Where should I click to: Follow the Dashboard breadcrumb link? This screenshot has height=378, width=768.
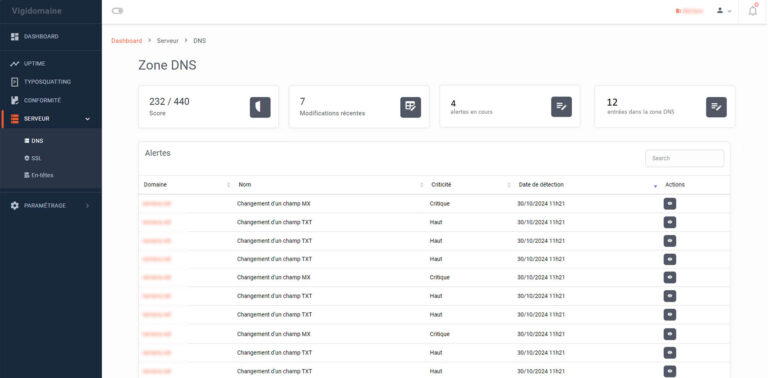126,41
